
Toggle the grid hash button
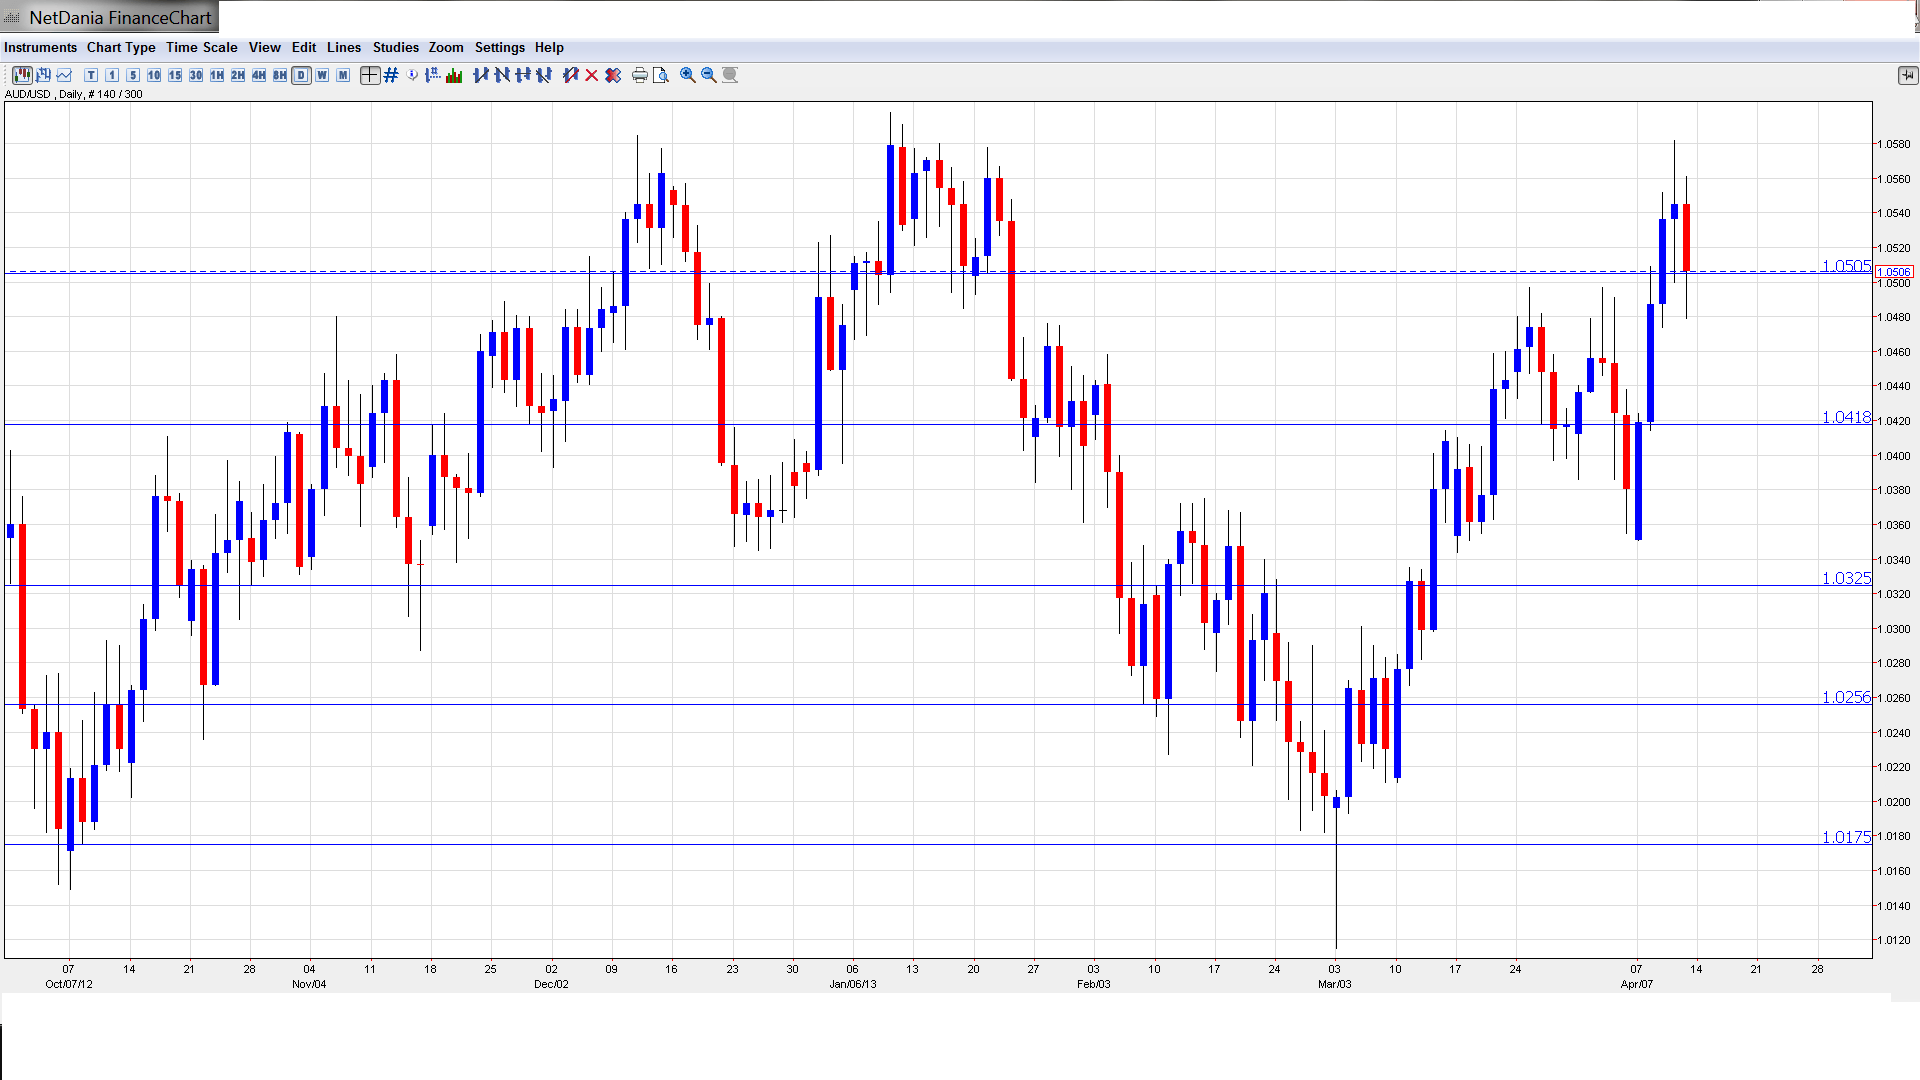pos(391,75)
